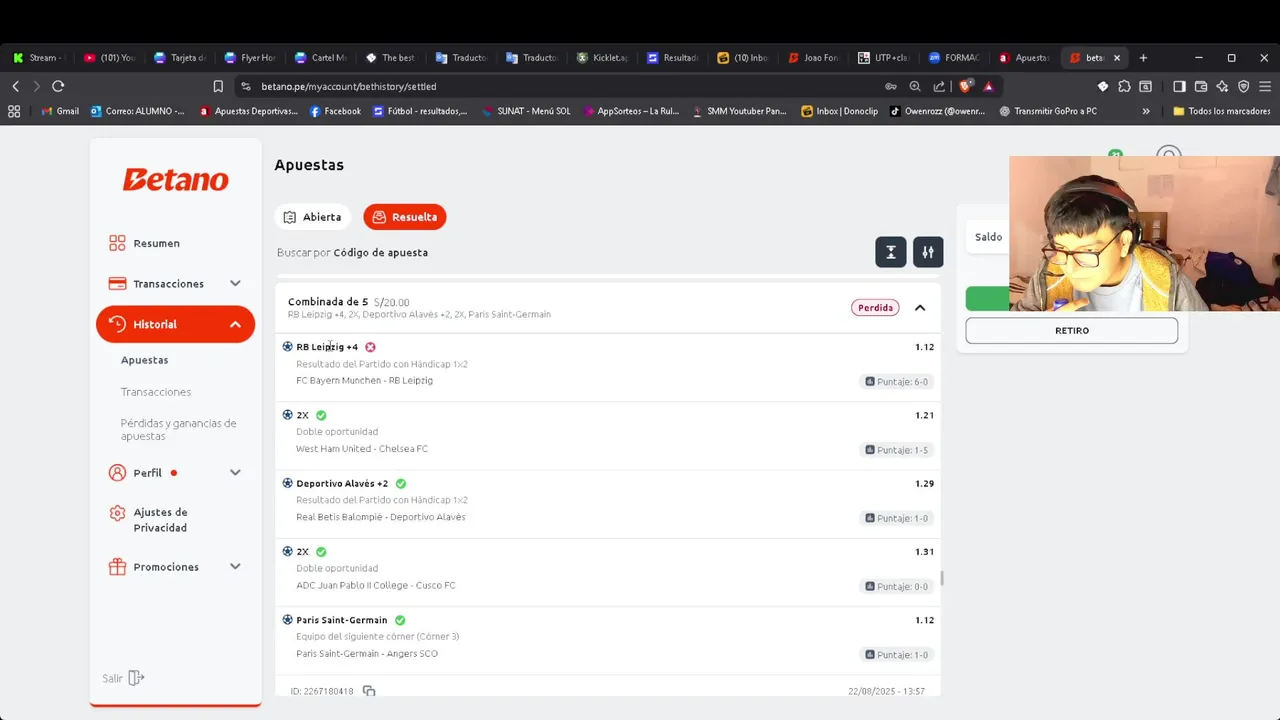This screenshot has height=720, width=1280.
Task: Show more bookmarks chevron
Action: click(x=1146, y=111)
